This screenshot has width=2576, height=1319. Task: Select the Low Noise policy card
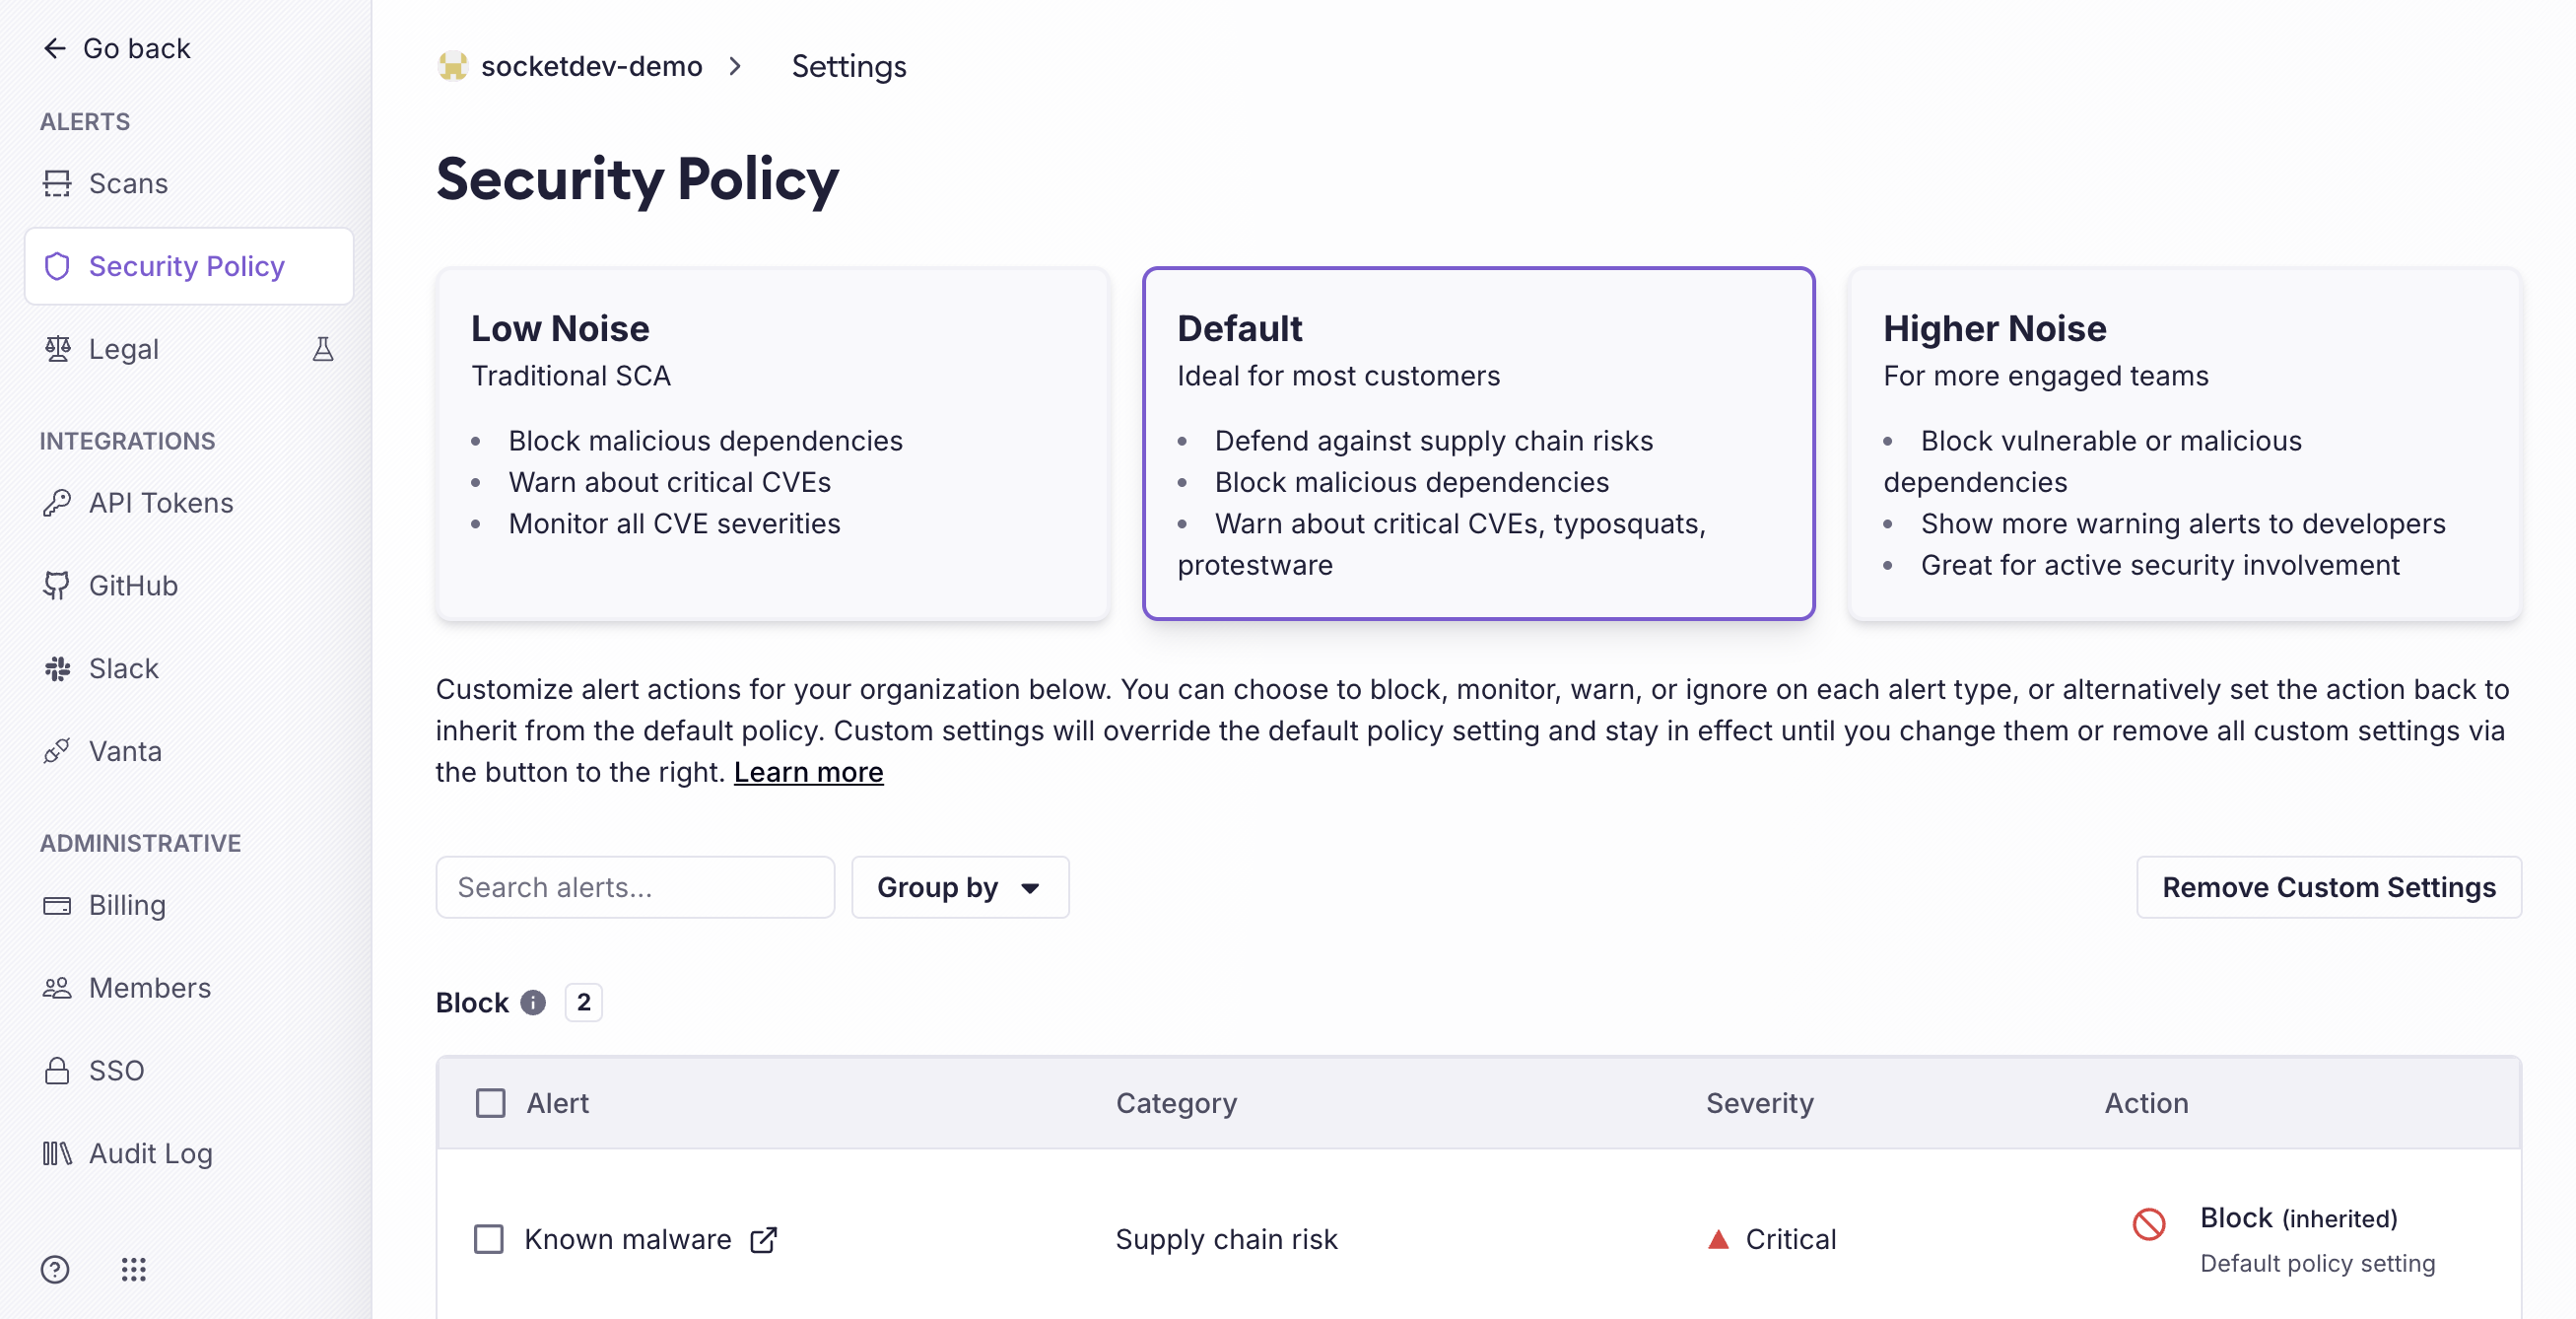[772, 443]
